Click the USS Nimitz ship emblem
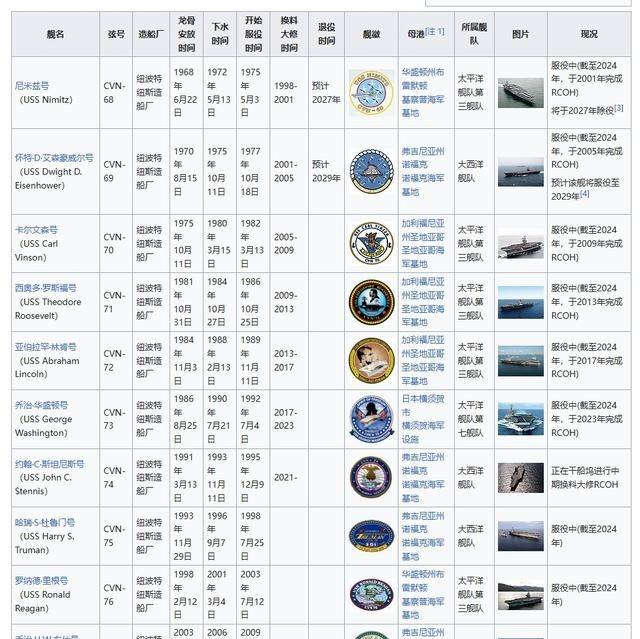The image size is (640, 639). (371, 93)
